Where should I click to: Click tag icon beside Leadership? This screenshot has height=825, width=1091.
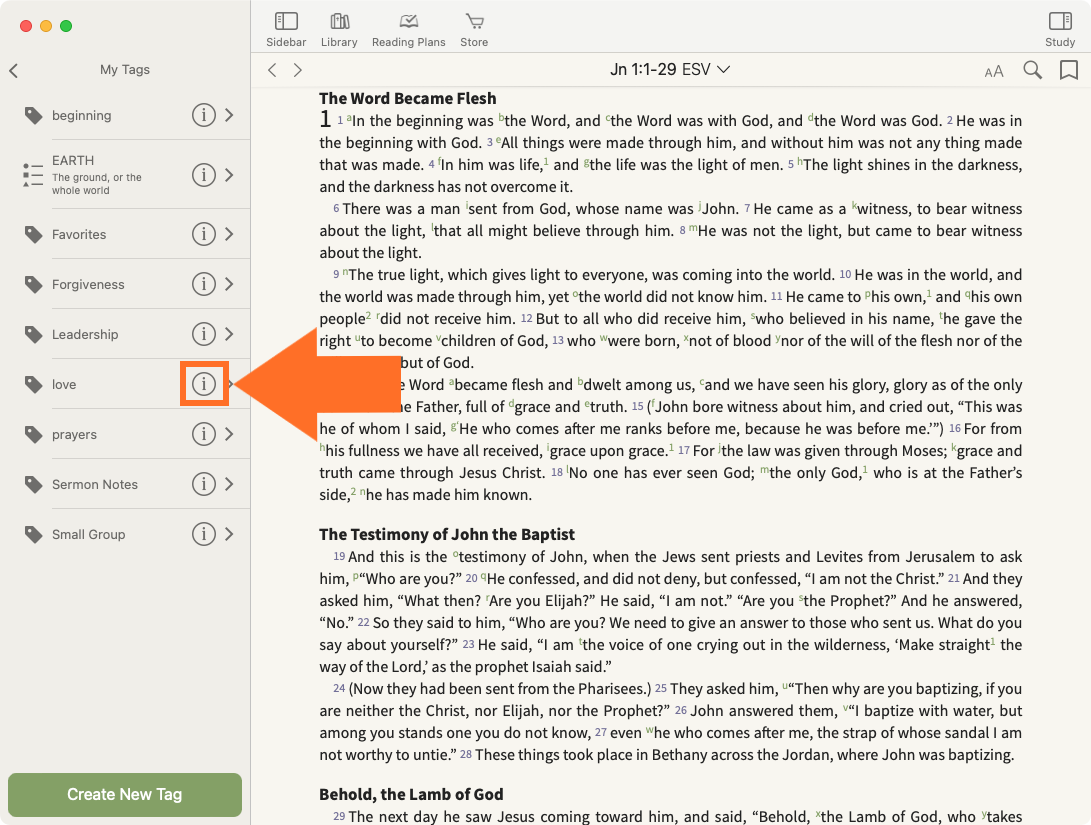[33, 335]
